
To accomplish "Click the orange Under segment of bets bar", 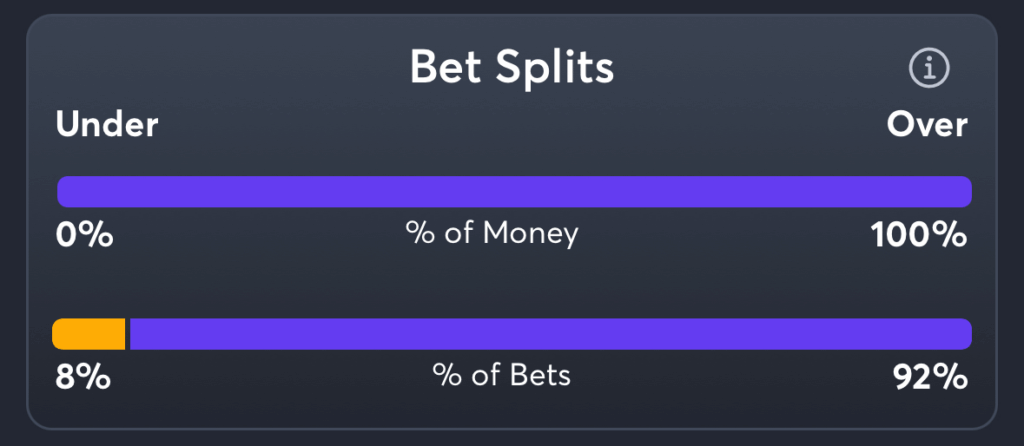I will coord(89,334).
